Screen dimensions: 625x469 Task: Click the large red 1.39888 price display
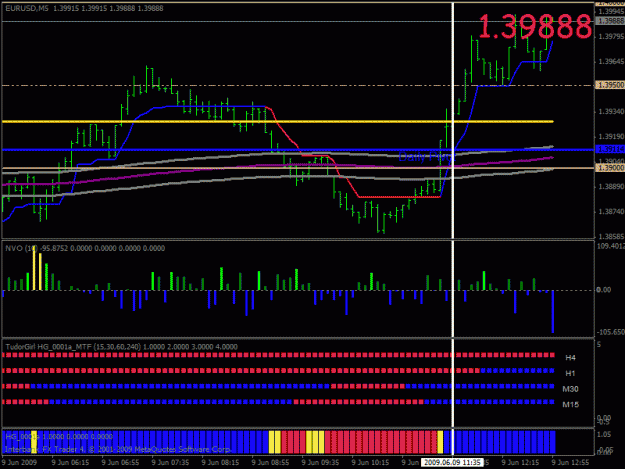(x=535, y=27)
